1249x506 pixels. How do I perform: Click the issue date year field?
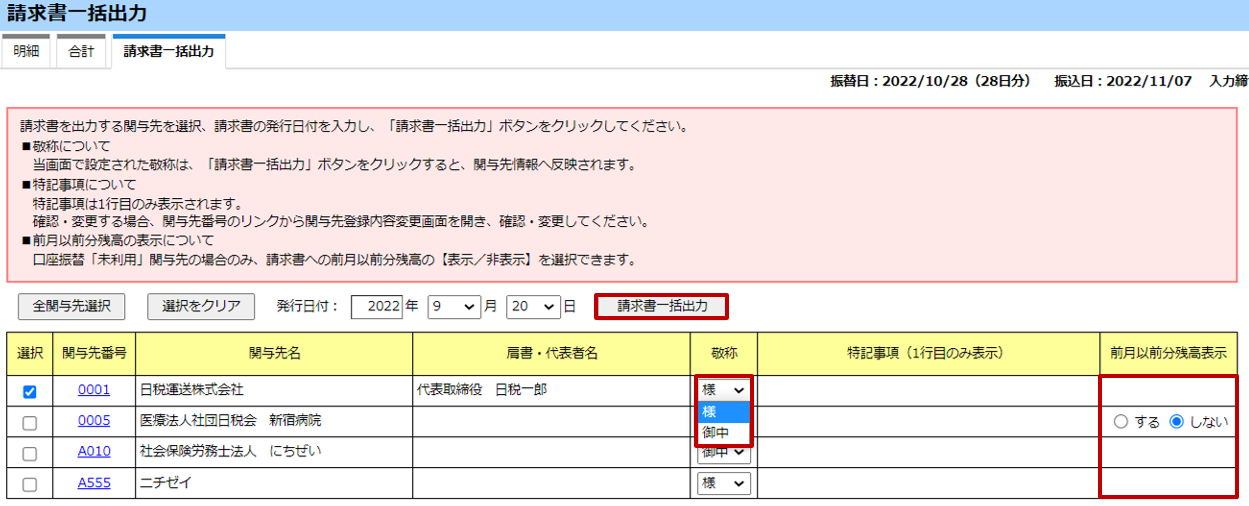tap(375, 306)
